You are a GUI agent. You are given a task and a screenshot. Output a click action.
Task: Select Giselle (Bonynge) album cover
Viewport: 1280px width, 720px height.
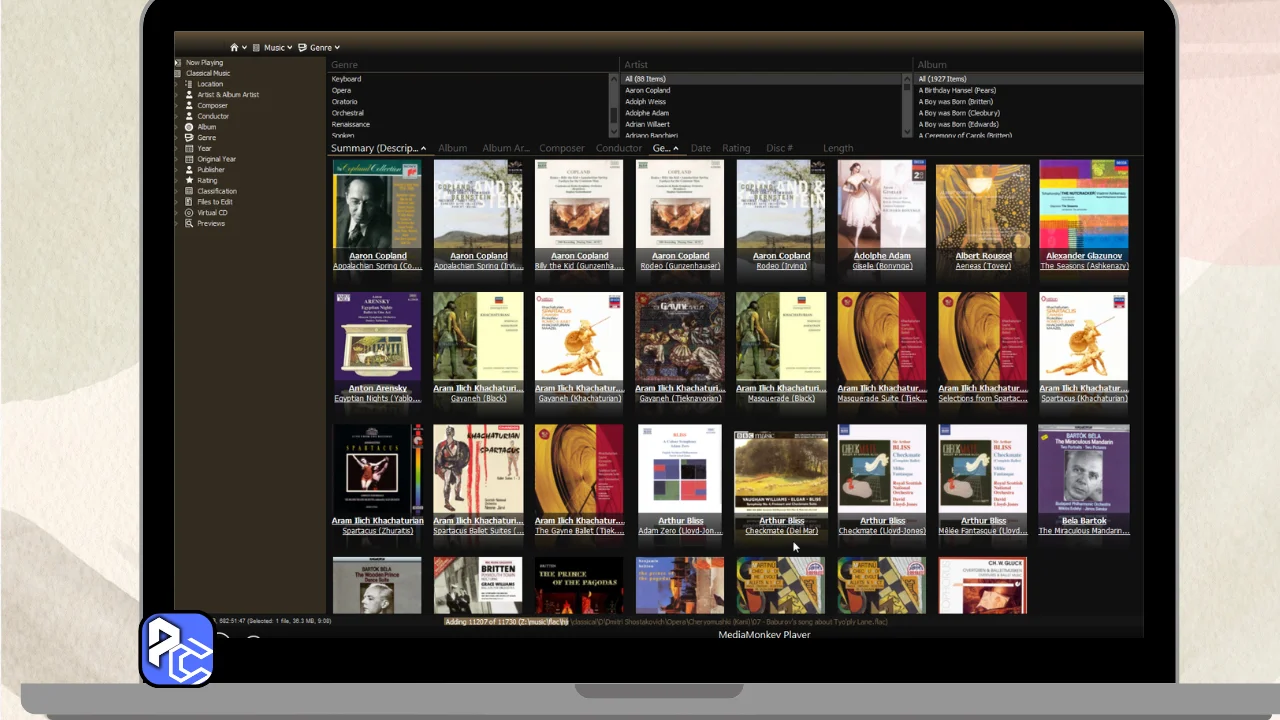[x=881, y=204]
